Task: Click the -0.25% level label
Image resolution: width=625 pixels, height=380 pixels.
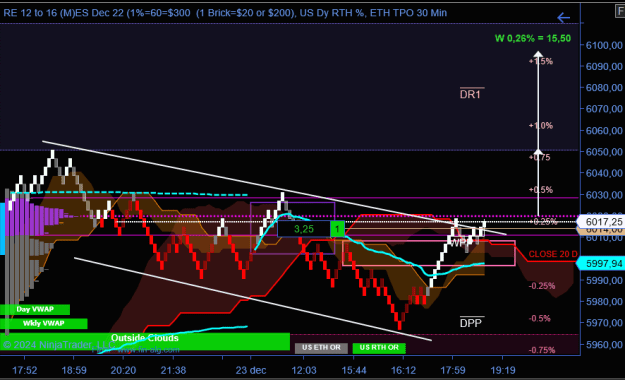Action: pyautogui.click(x=542, y=286)
